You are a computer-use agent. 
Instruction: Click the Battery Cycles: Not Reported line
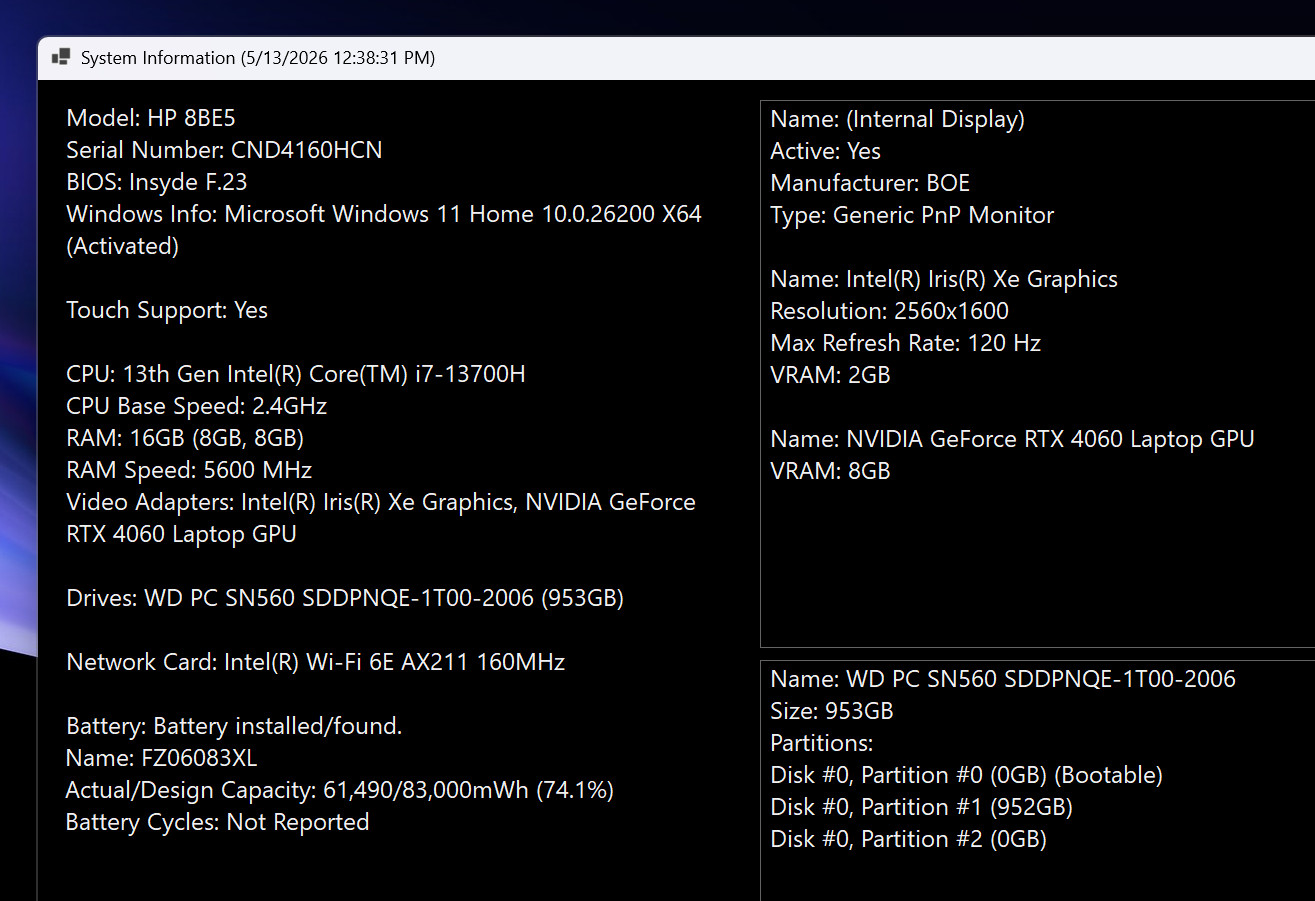(218, 822)
